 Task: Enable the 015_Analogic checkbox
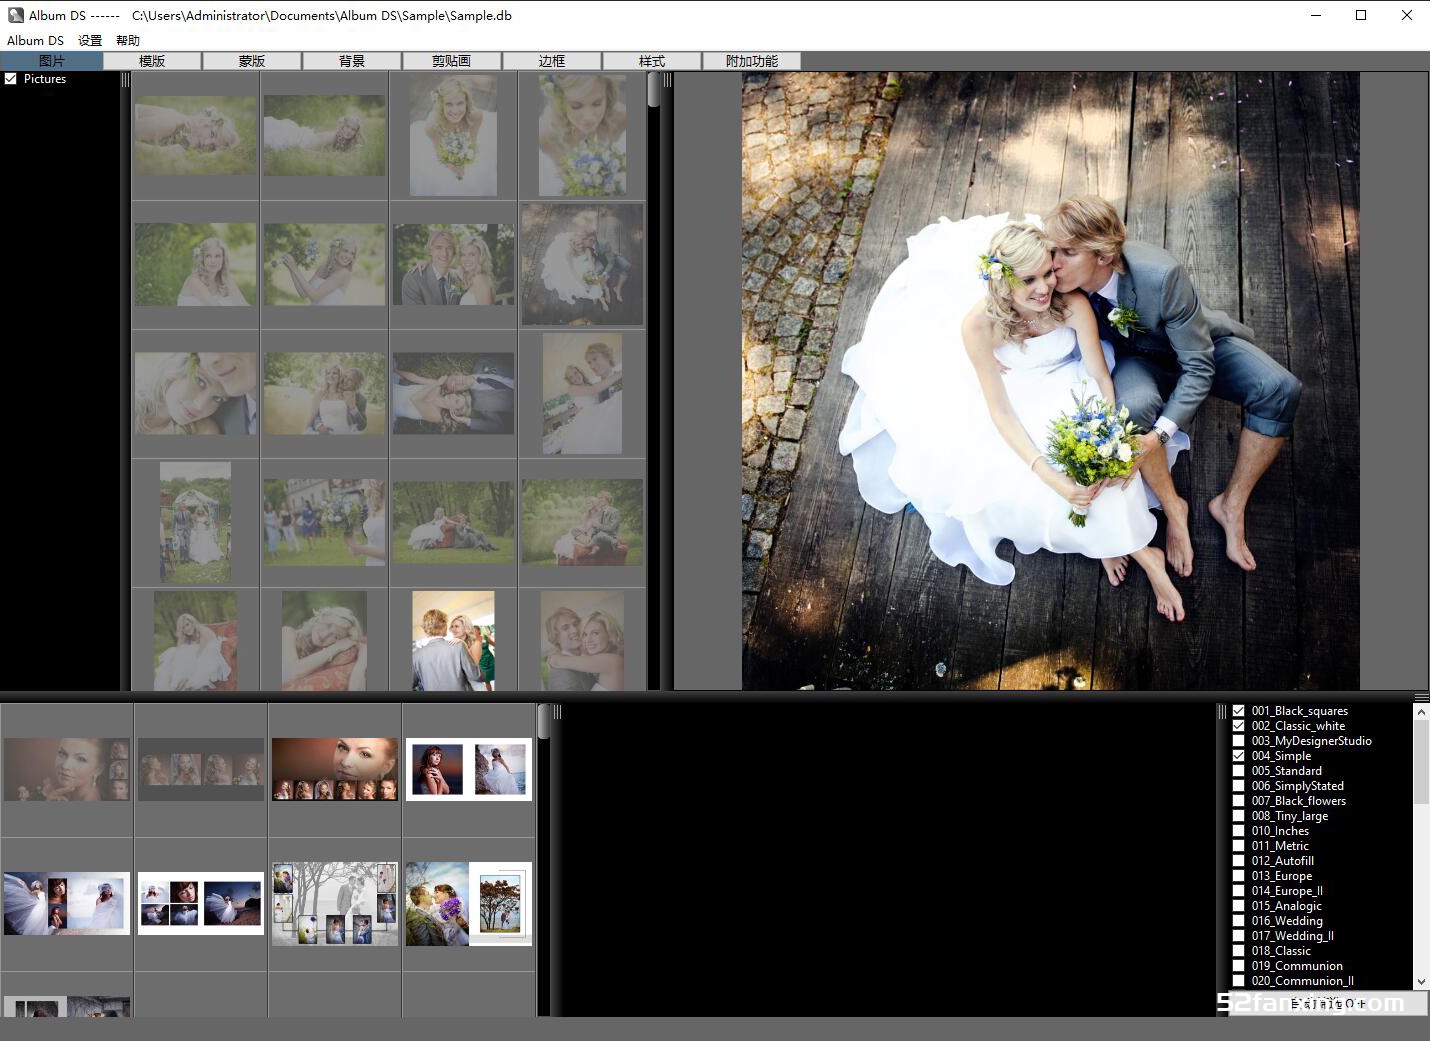coord(1239,906)
